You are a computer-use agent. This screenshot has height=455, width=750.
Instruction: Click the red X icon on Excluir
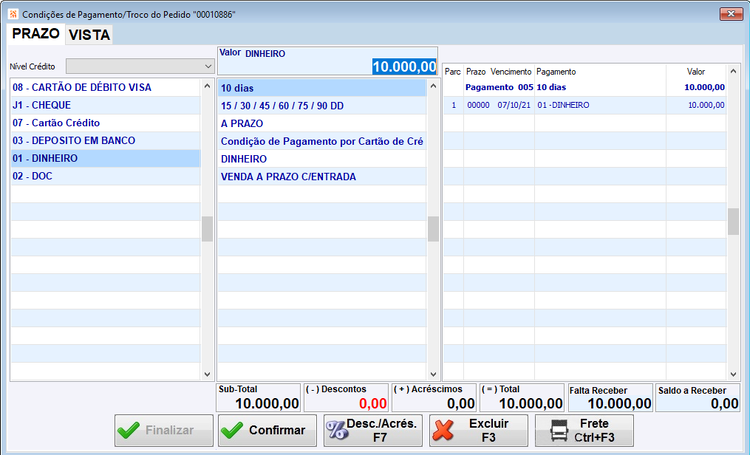[443, 430]
